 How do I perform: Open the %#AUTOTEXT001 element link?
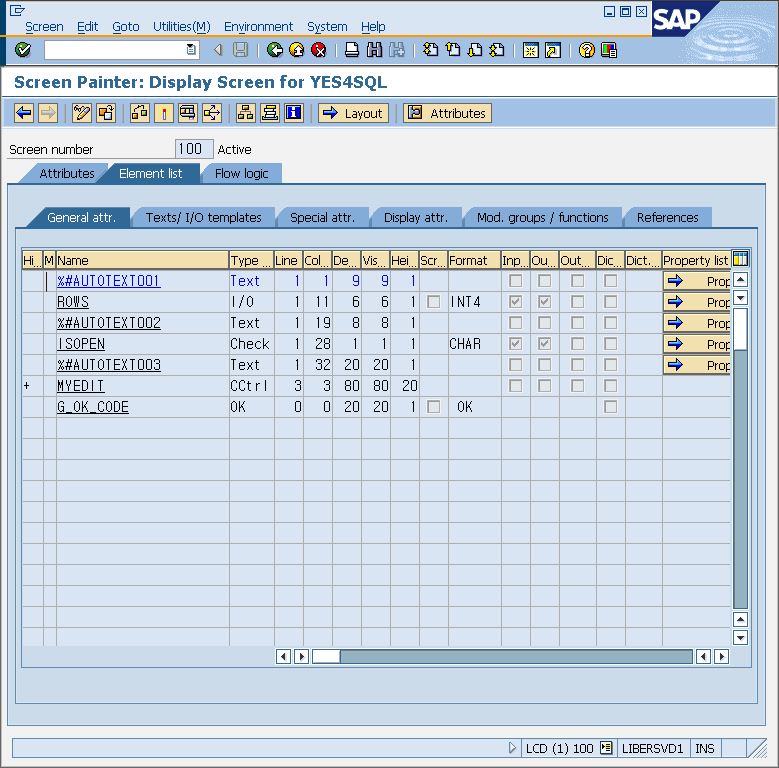[x=108, y=281]
